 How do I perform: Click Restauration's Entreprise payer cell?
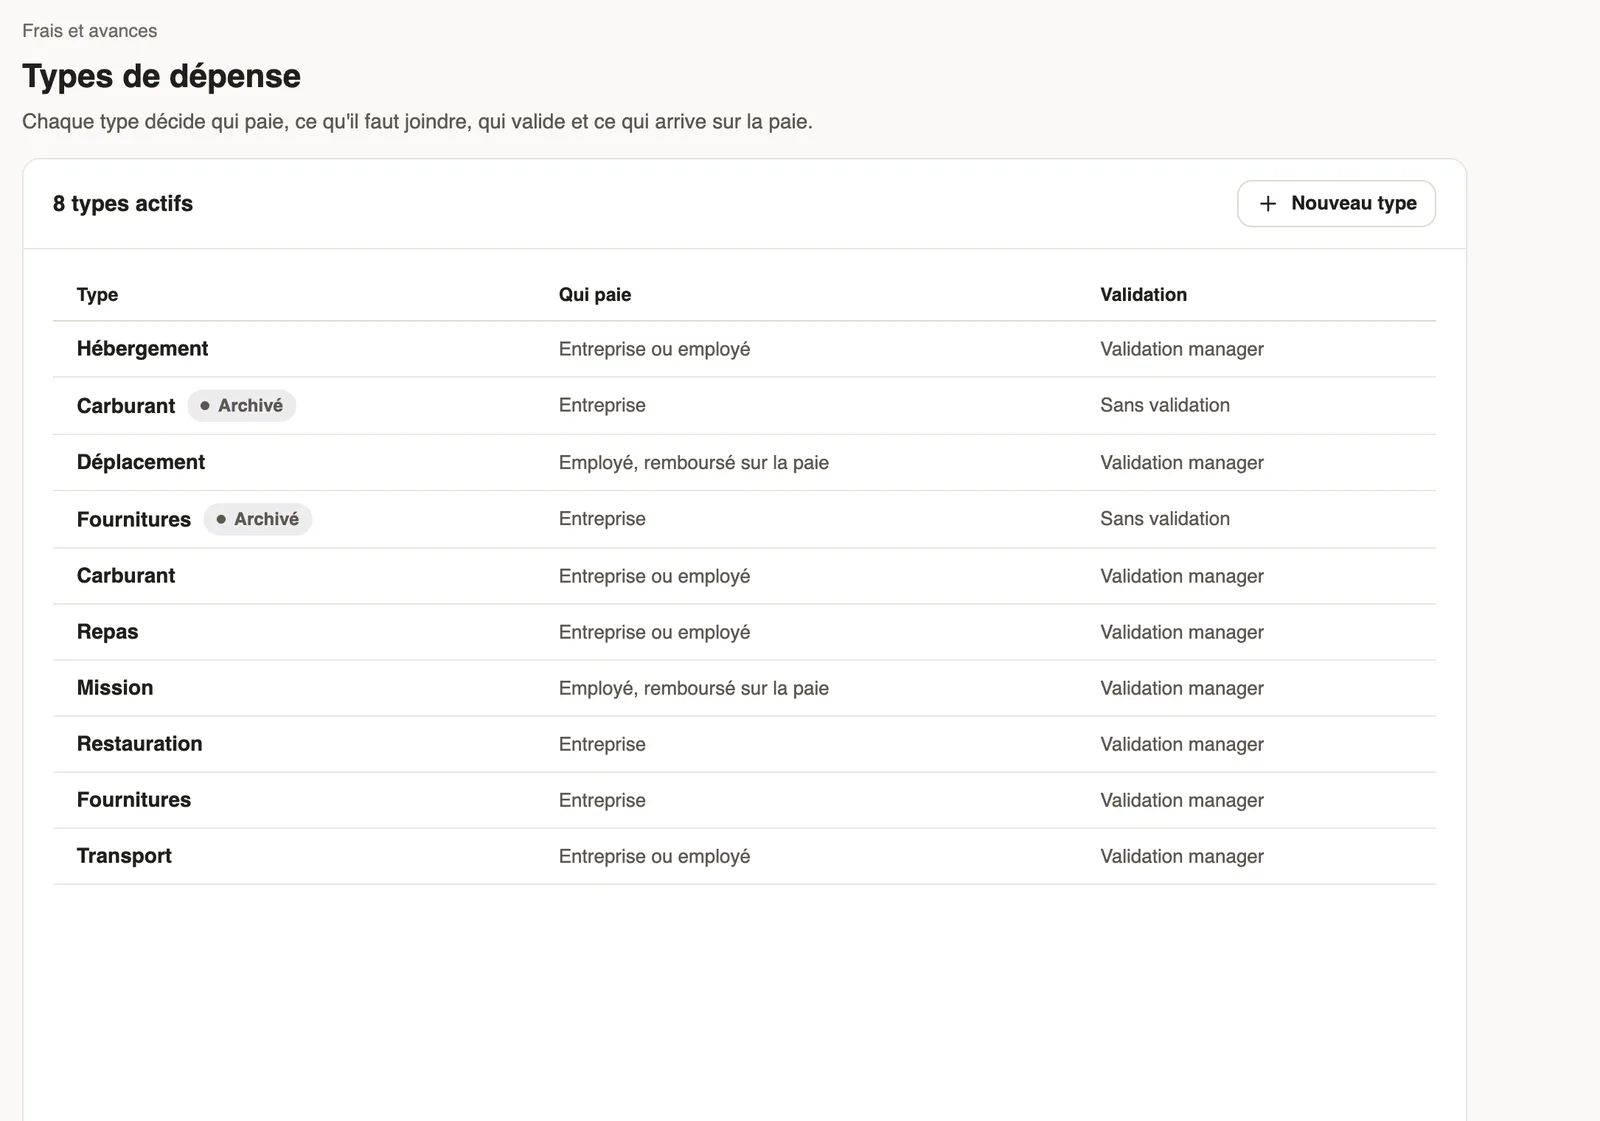pos(602,744)
